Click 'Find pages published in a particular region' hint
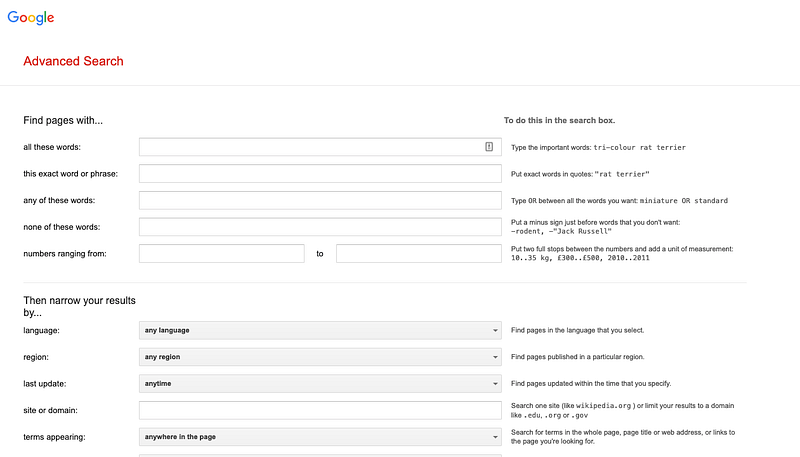This screenshot has width=800, height=457. pos(578,357)
